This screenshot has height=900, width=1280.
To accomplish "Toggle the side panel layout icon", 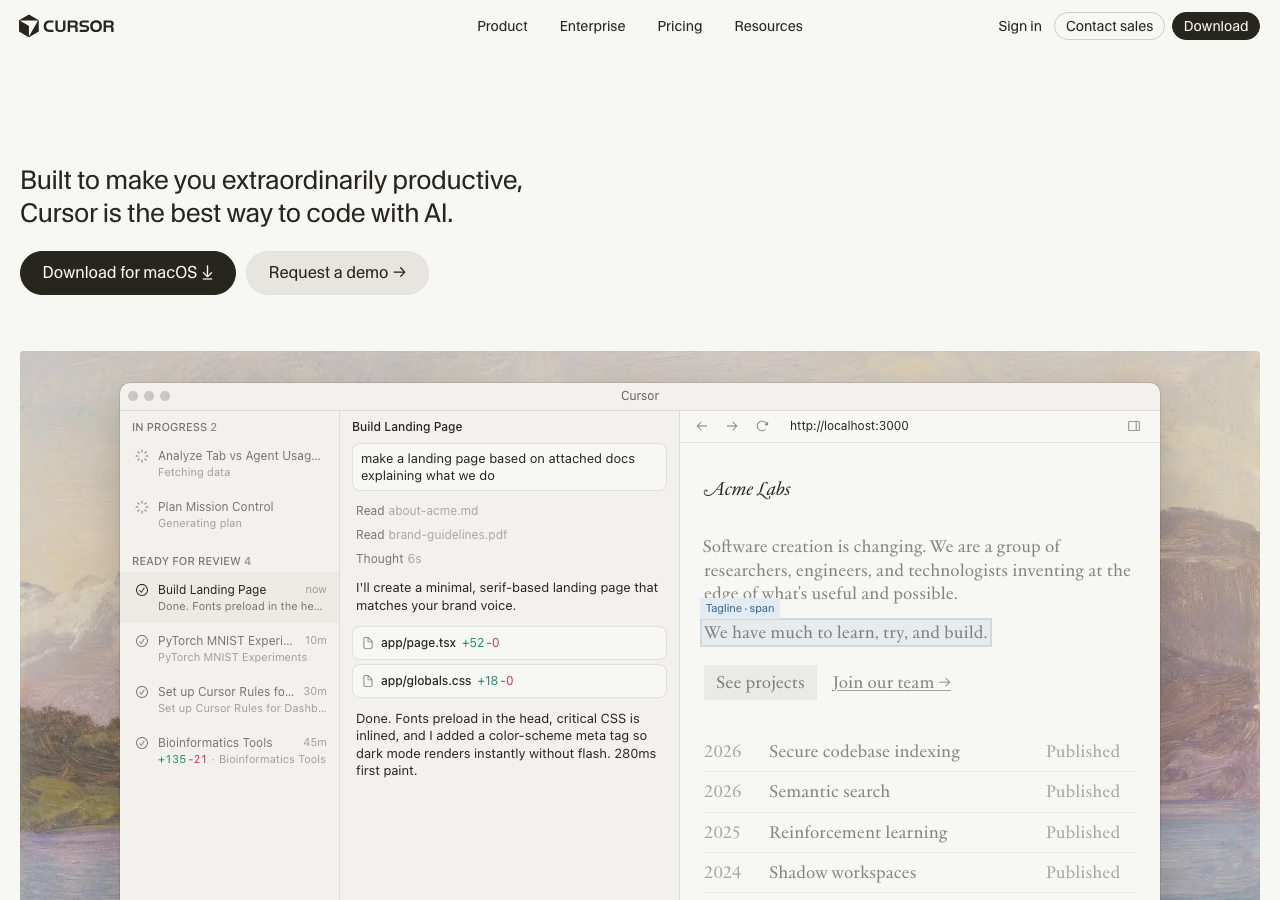I will pos(1134,426).
